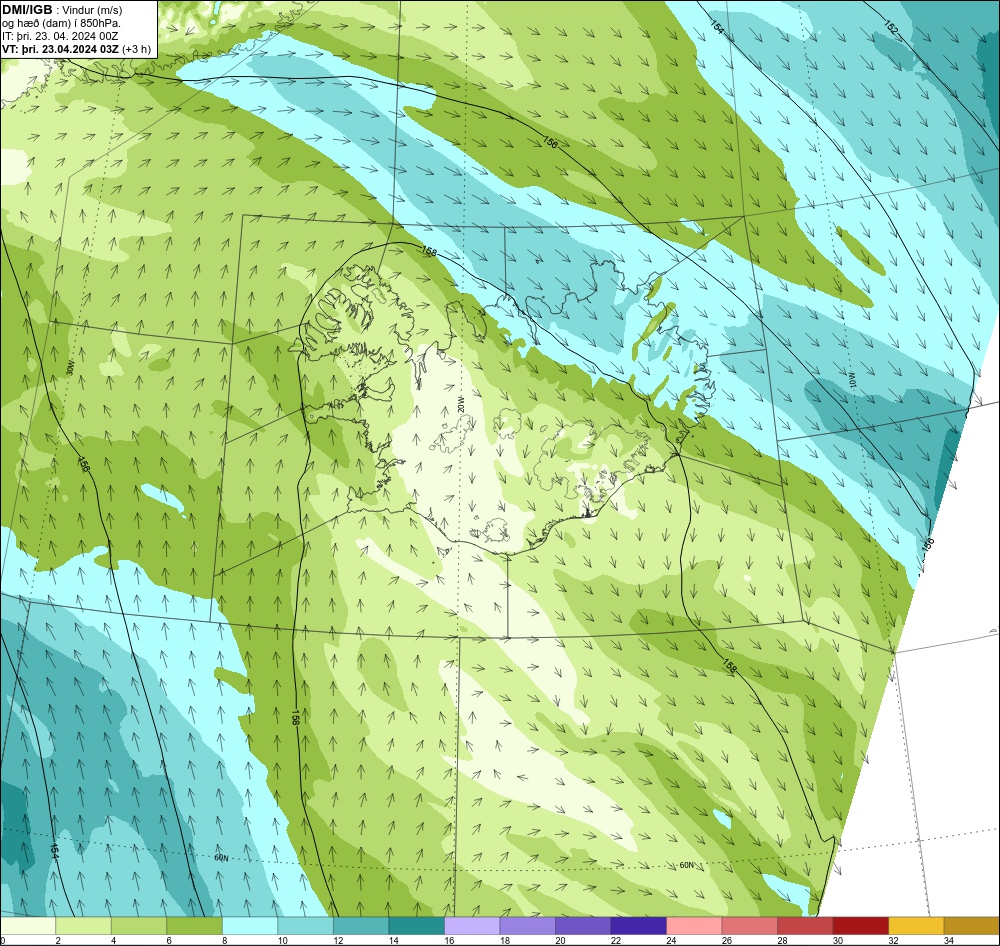Screen dimensions: 1000x946
Task: Click the 28–30 m/s red legend swatch
Action: tap(805, 926)
